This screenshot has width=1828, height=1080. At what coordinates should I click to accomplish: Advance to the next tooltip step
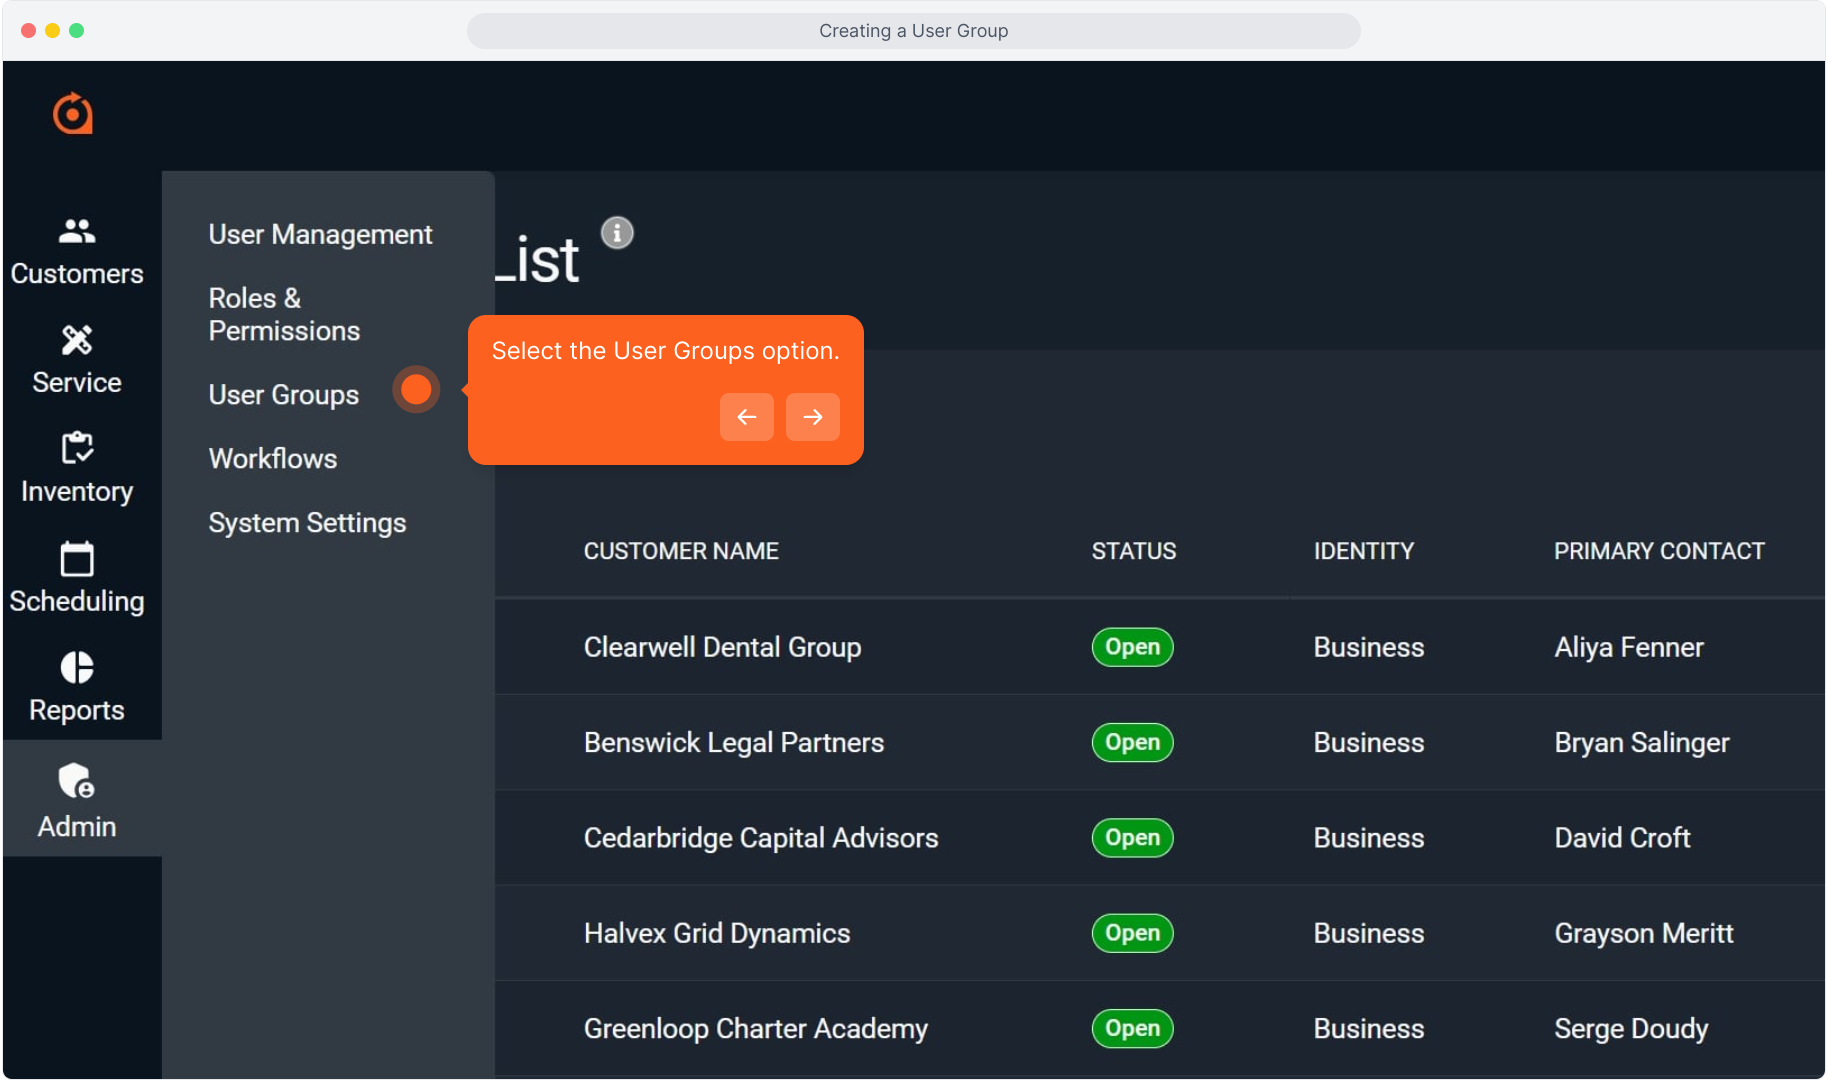click(x=812, y=417)
